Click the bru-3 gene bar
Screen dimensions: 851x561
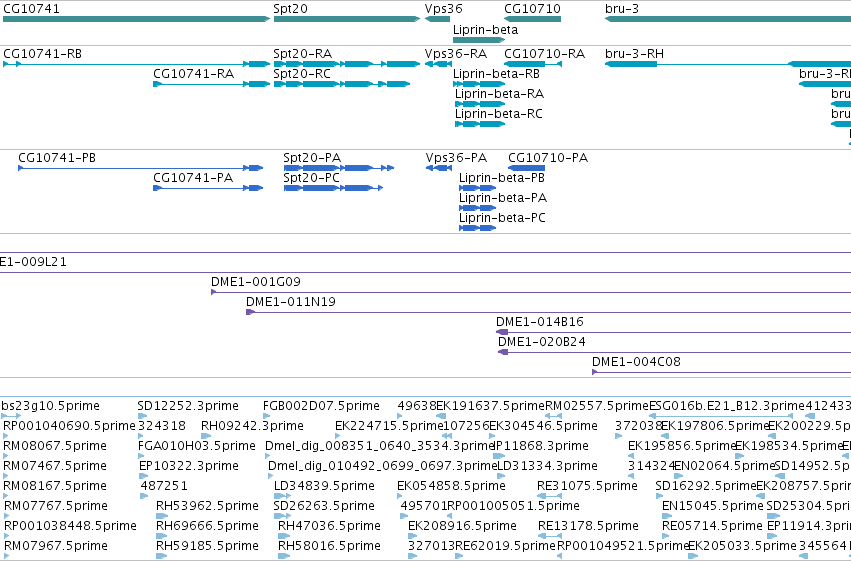click(728, 19)
